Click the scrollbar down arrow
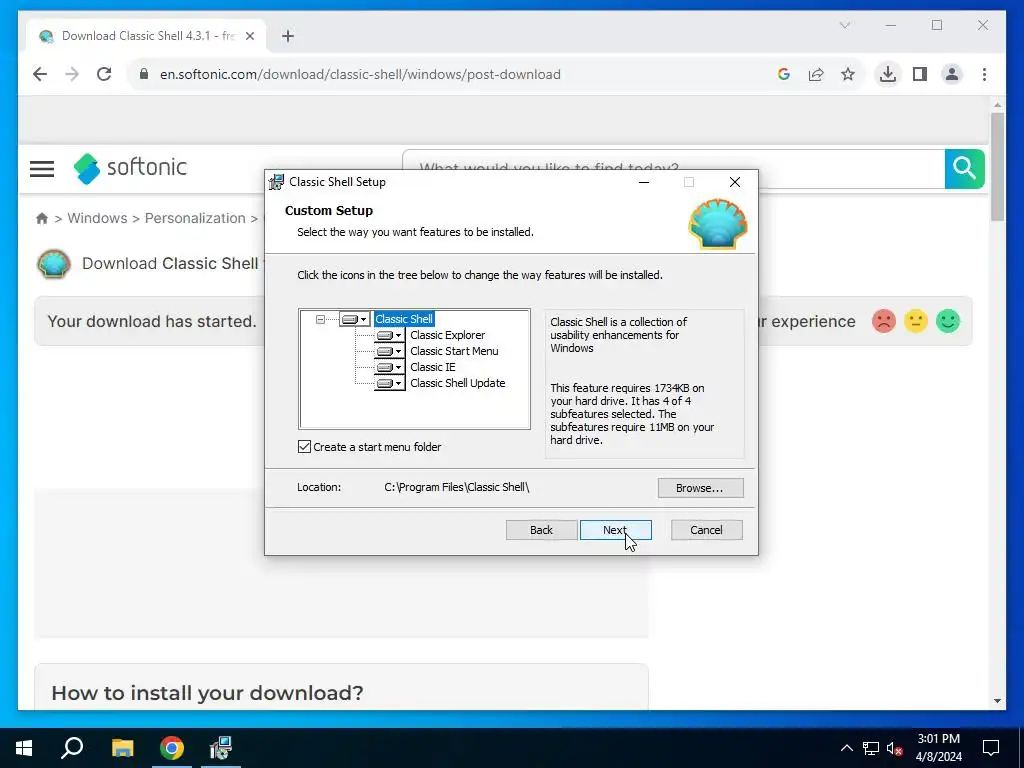The height and width of the screenshot is (768, 1024). point(997,701)
